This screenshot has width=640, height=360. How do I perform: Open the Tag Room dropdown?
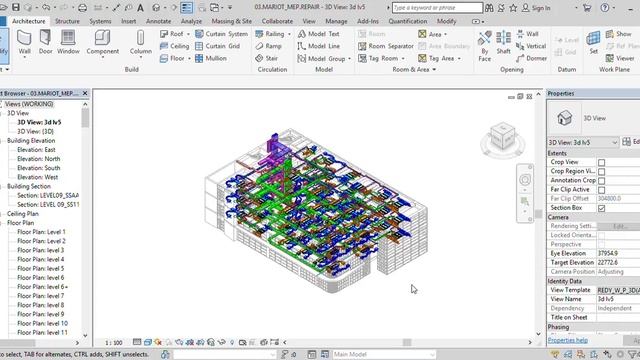pos(403,59)
